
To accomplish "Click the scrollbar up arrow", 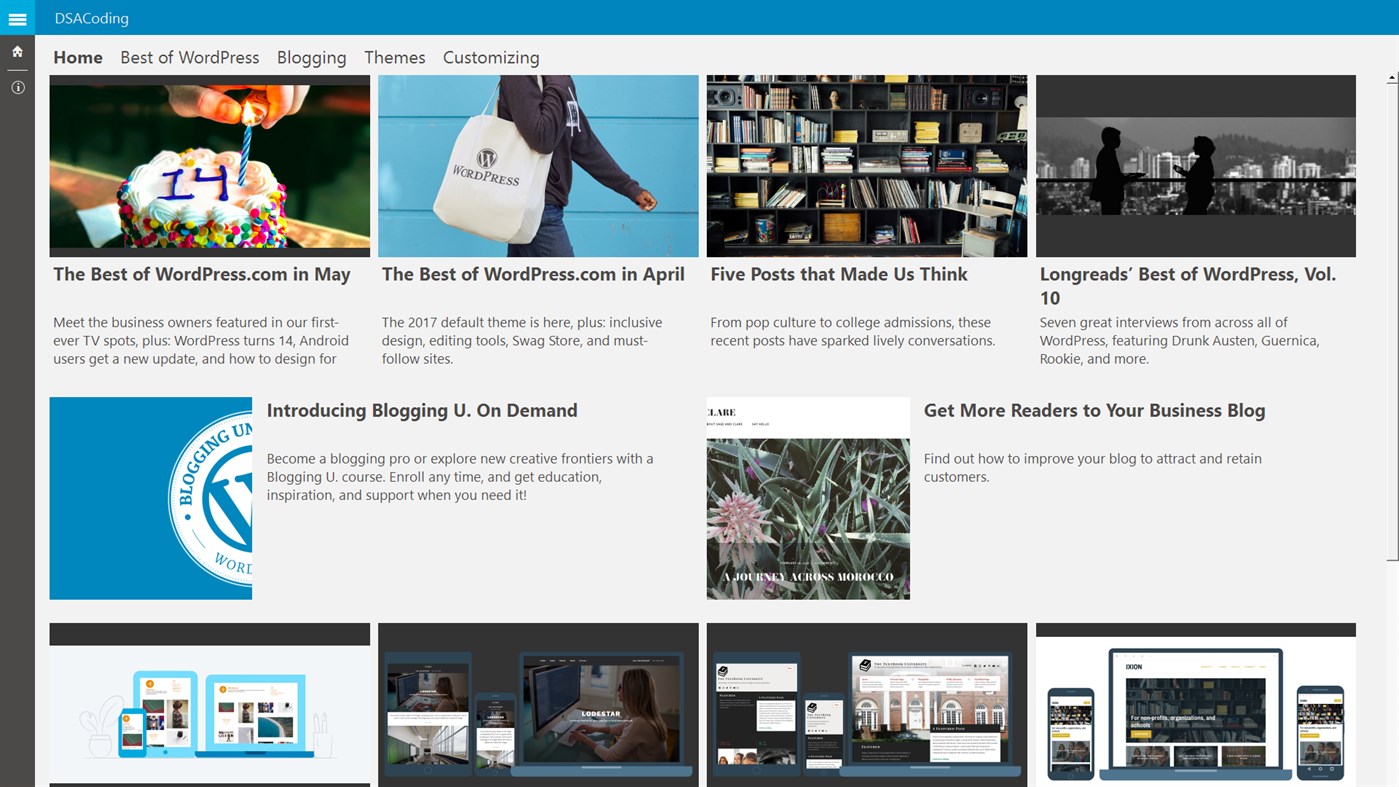I will click(1392, 78).
